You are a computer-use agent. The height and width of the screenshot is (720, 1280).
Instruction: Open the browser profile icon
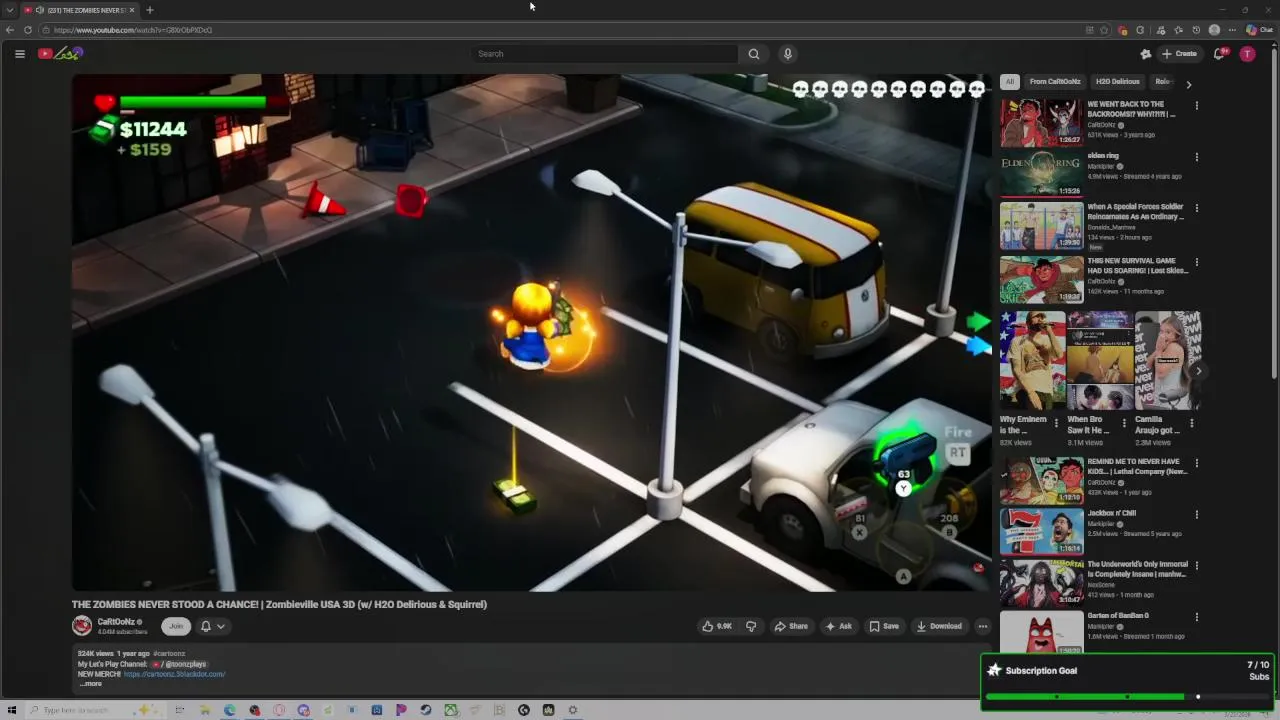coord(1214,30)
